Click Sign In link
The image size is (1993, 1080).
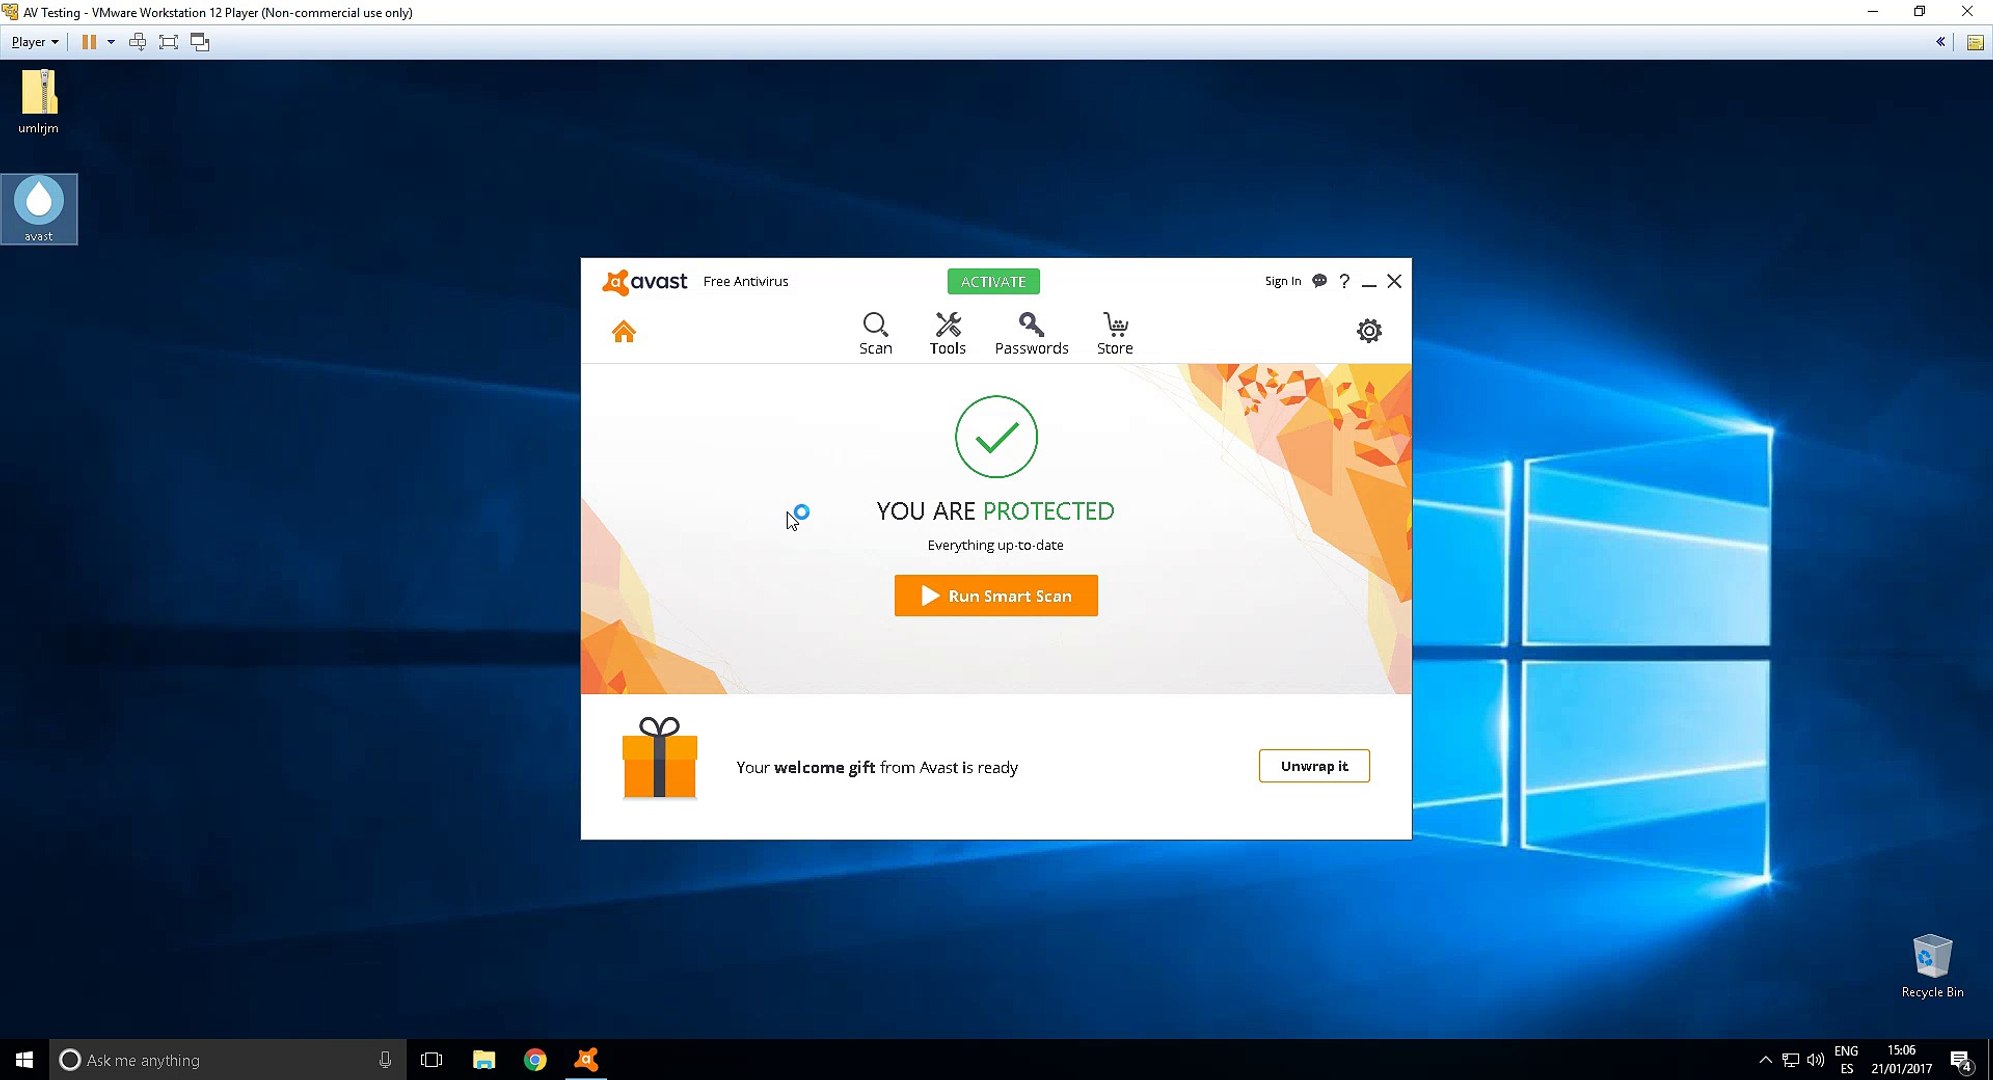coord(1282,281)
